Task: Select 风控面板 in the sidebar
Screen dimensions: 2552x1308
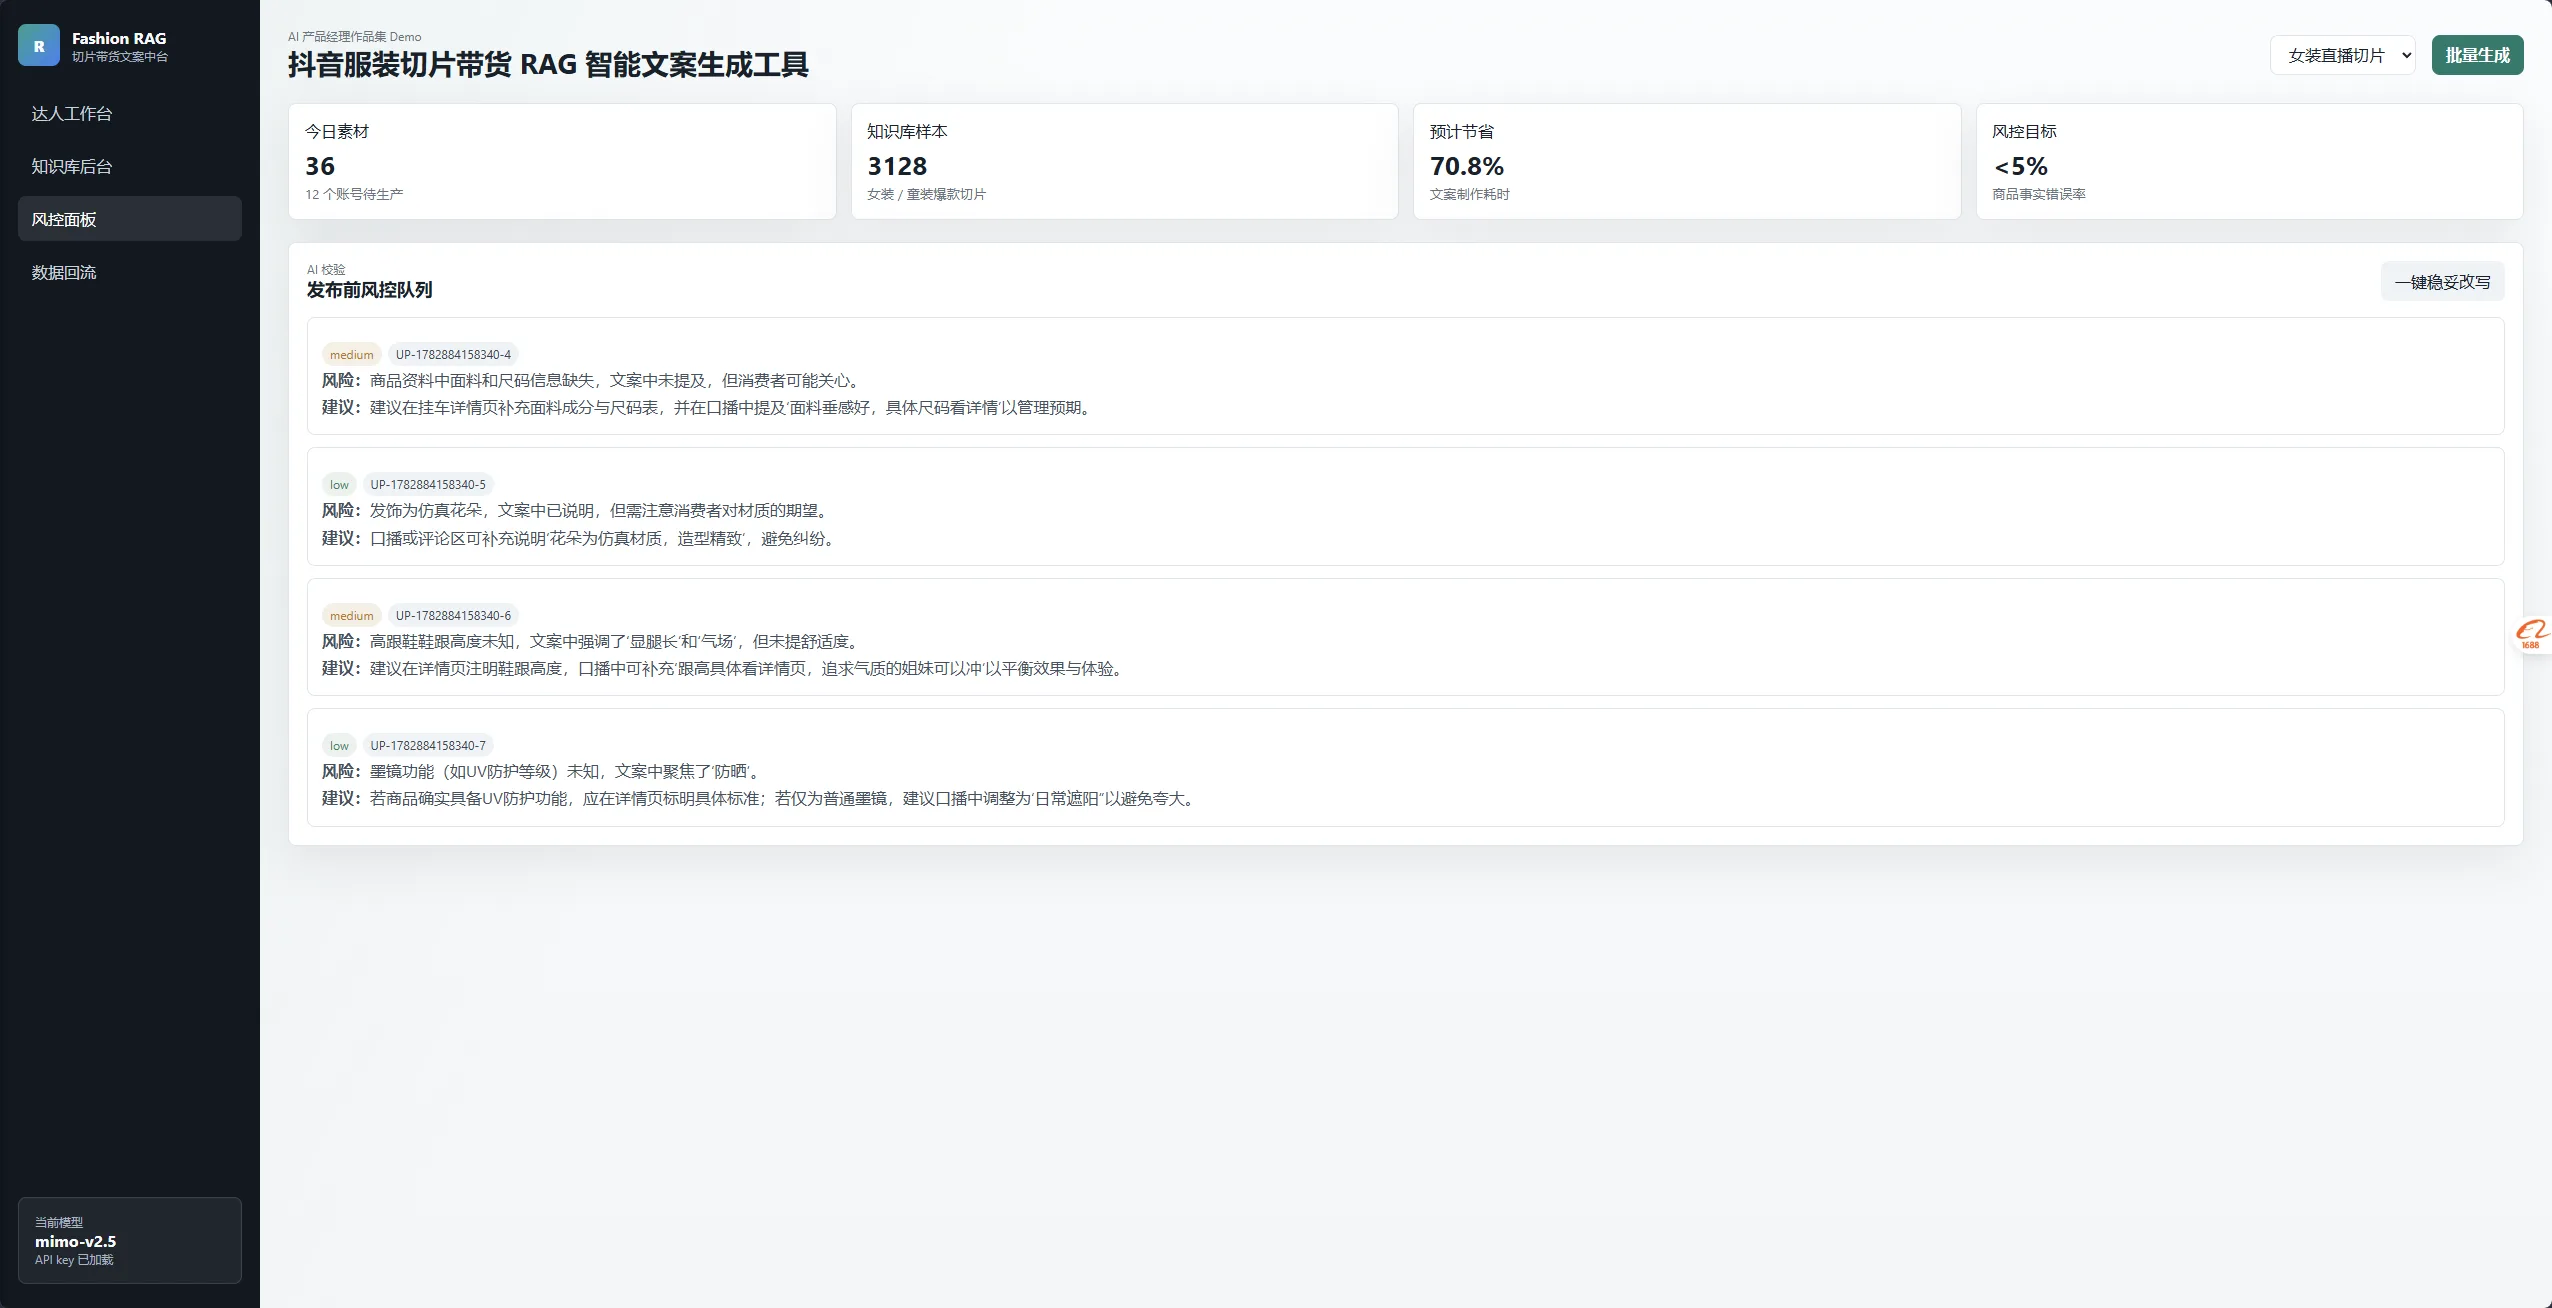Action: tap(130, 219)
